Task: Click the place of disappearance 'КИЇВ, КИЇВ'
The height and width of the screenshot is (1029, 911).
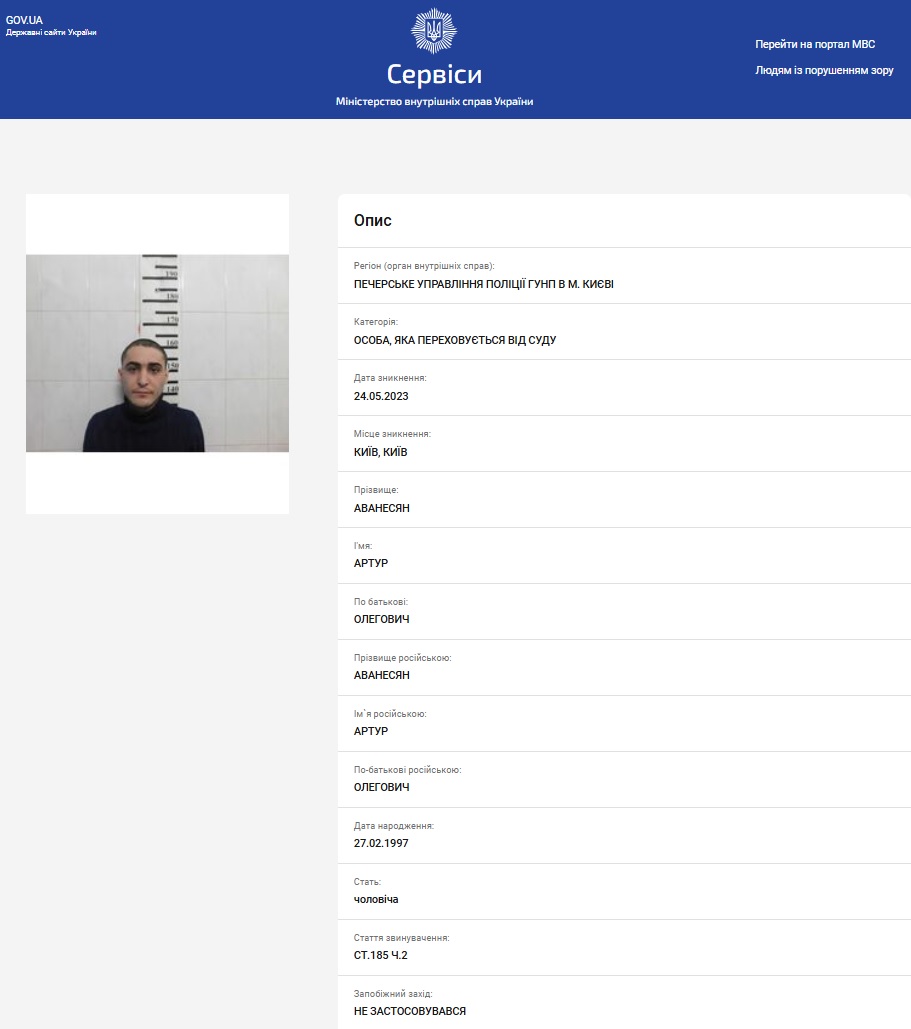Action: (x=380, y=452)
